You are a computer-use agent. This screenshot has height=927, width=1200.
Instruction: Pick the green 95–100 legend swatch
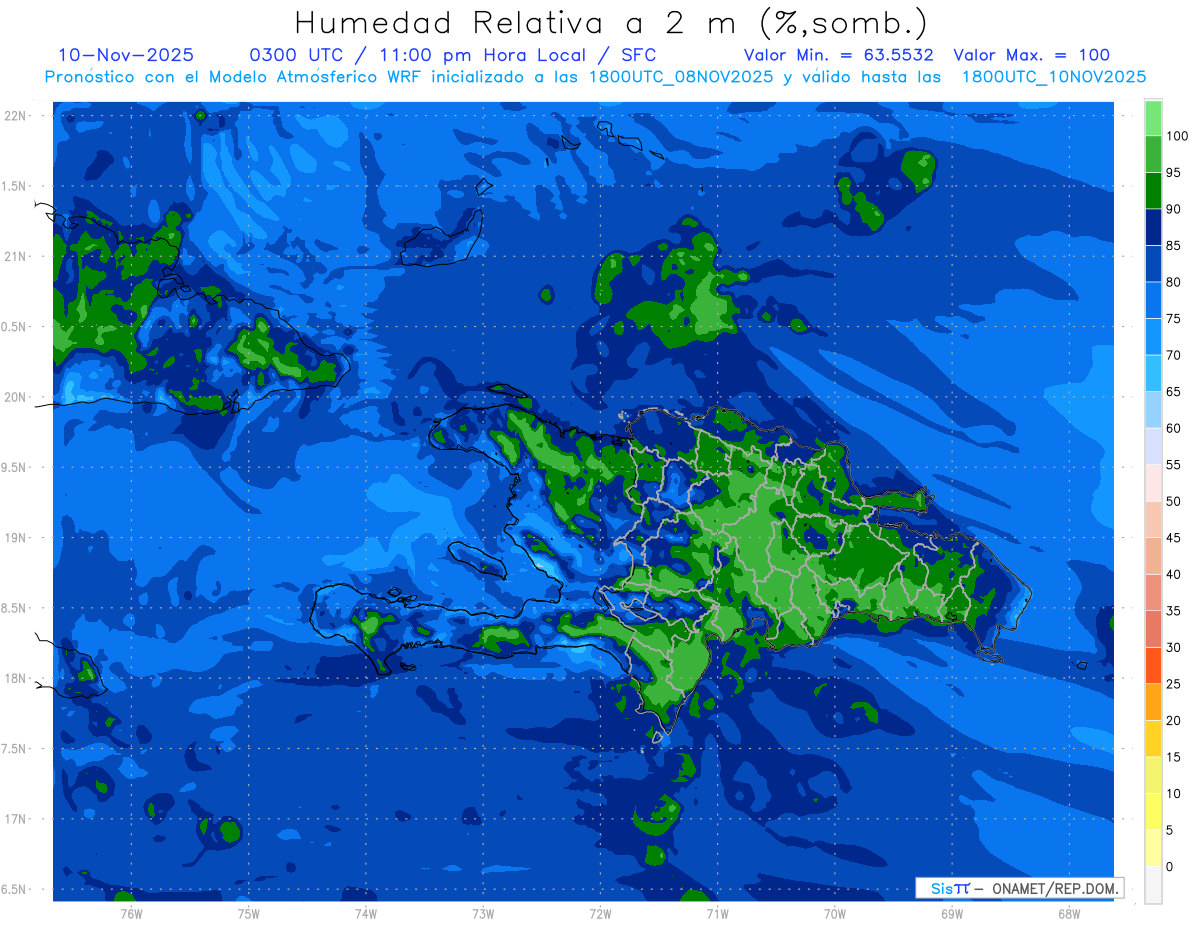click(1153, 154)
